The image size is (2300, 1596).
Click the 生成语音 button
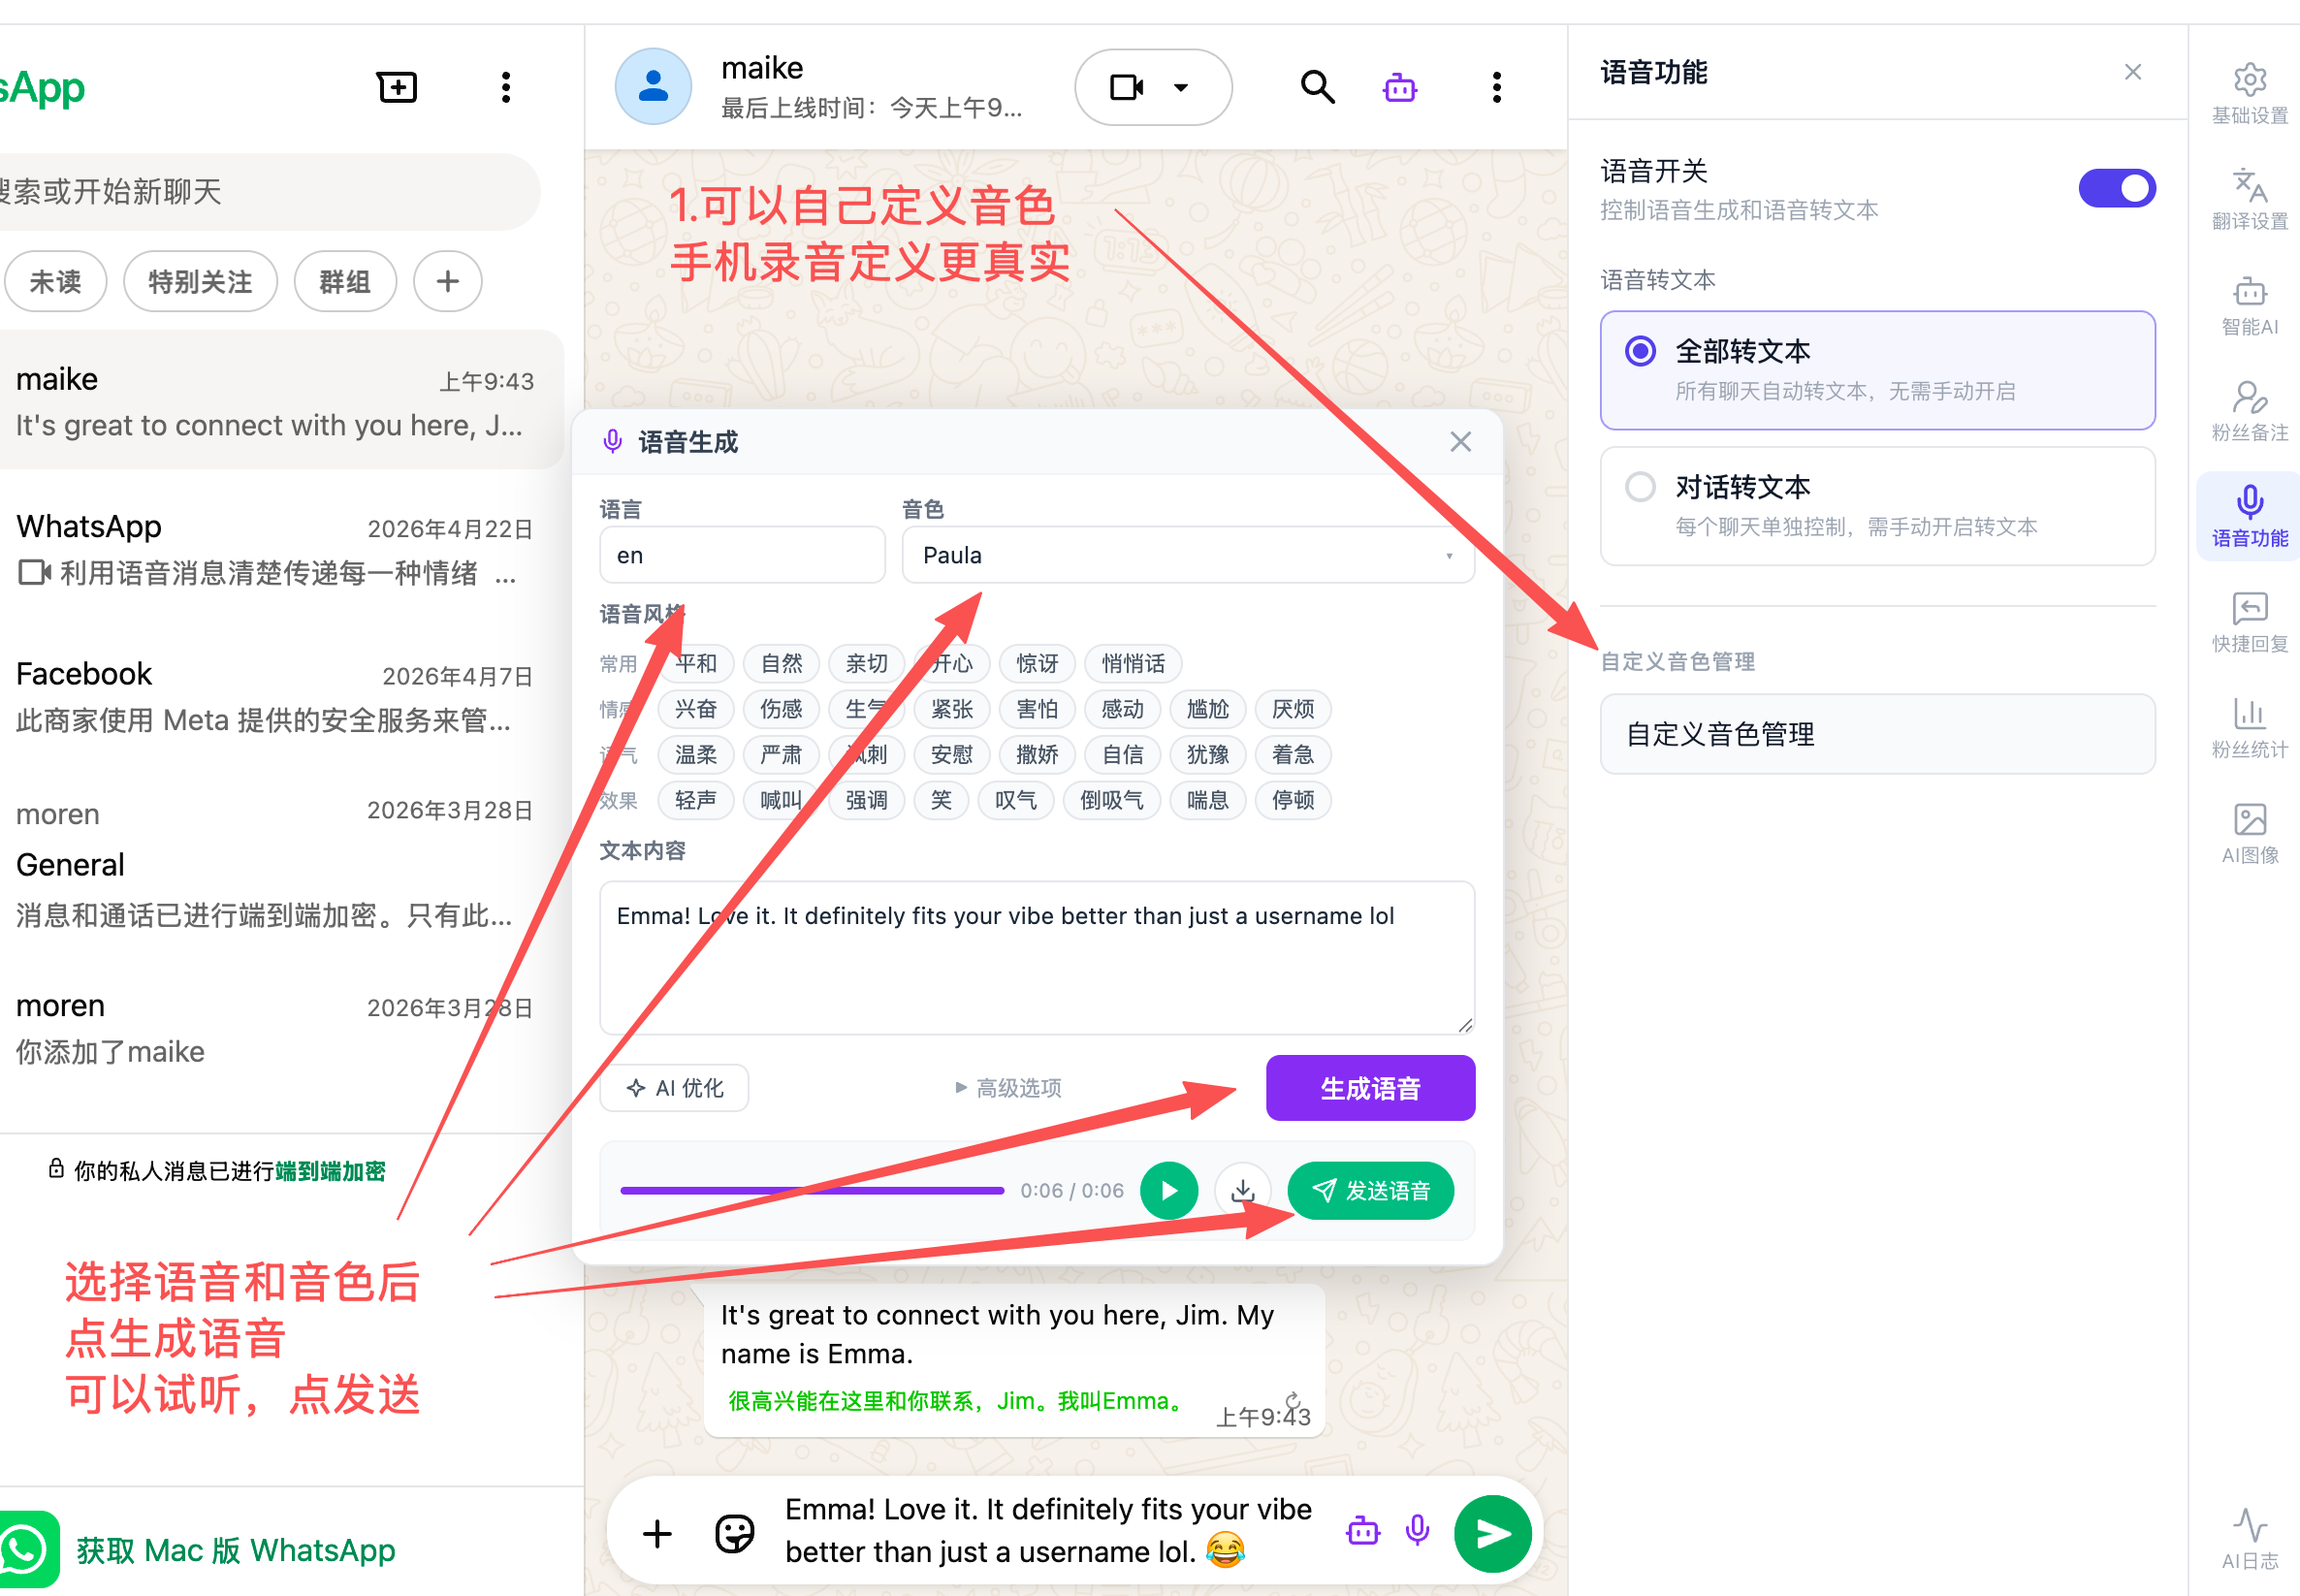(x=1370, y=1088)
